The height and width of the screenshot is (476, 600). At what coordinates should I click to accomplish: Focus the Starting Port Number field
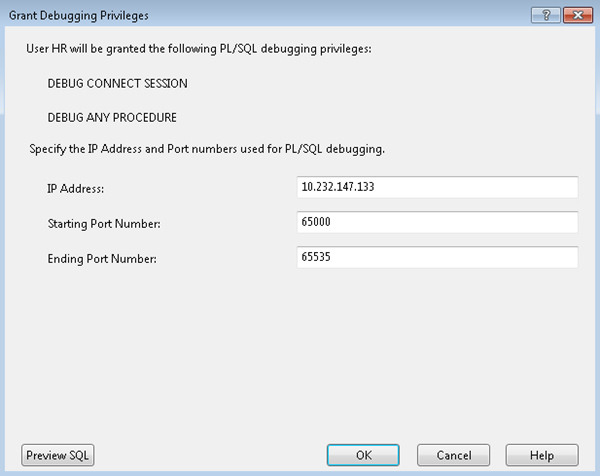coord(438,222)
